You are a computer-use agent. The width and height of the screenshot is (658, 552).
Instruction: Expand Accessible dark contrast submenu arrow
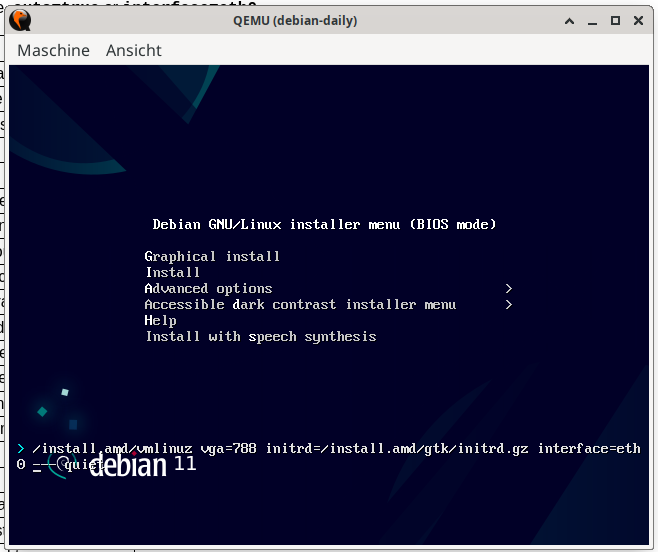tap(509, 304)
